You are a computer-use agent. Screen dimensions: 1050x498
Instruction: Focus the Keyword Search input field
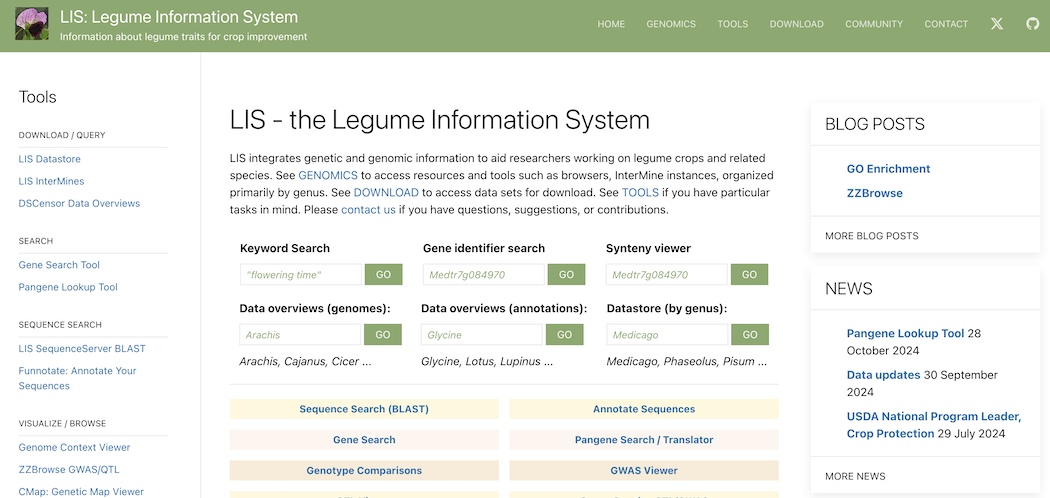(x=301, y=274)
